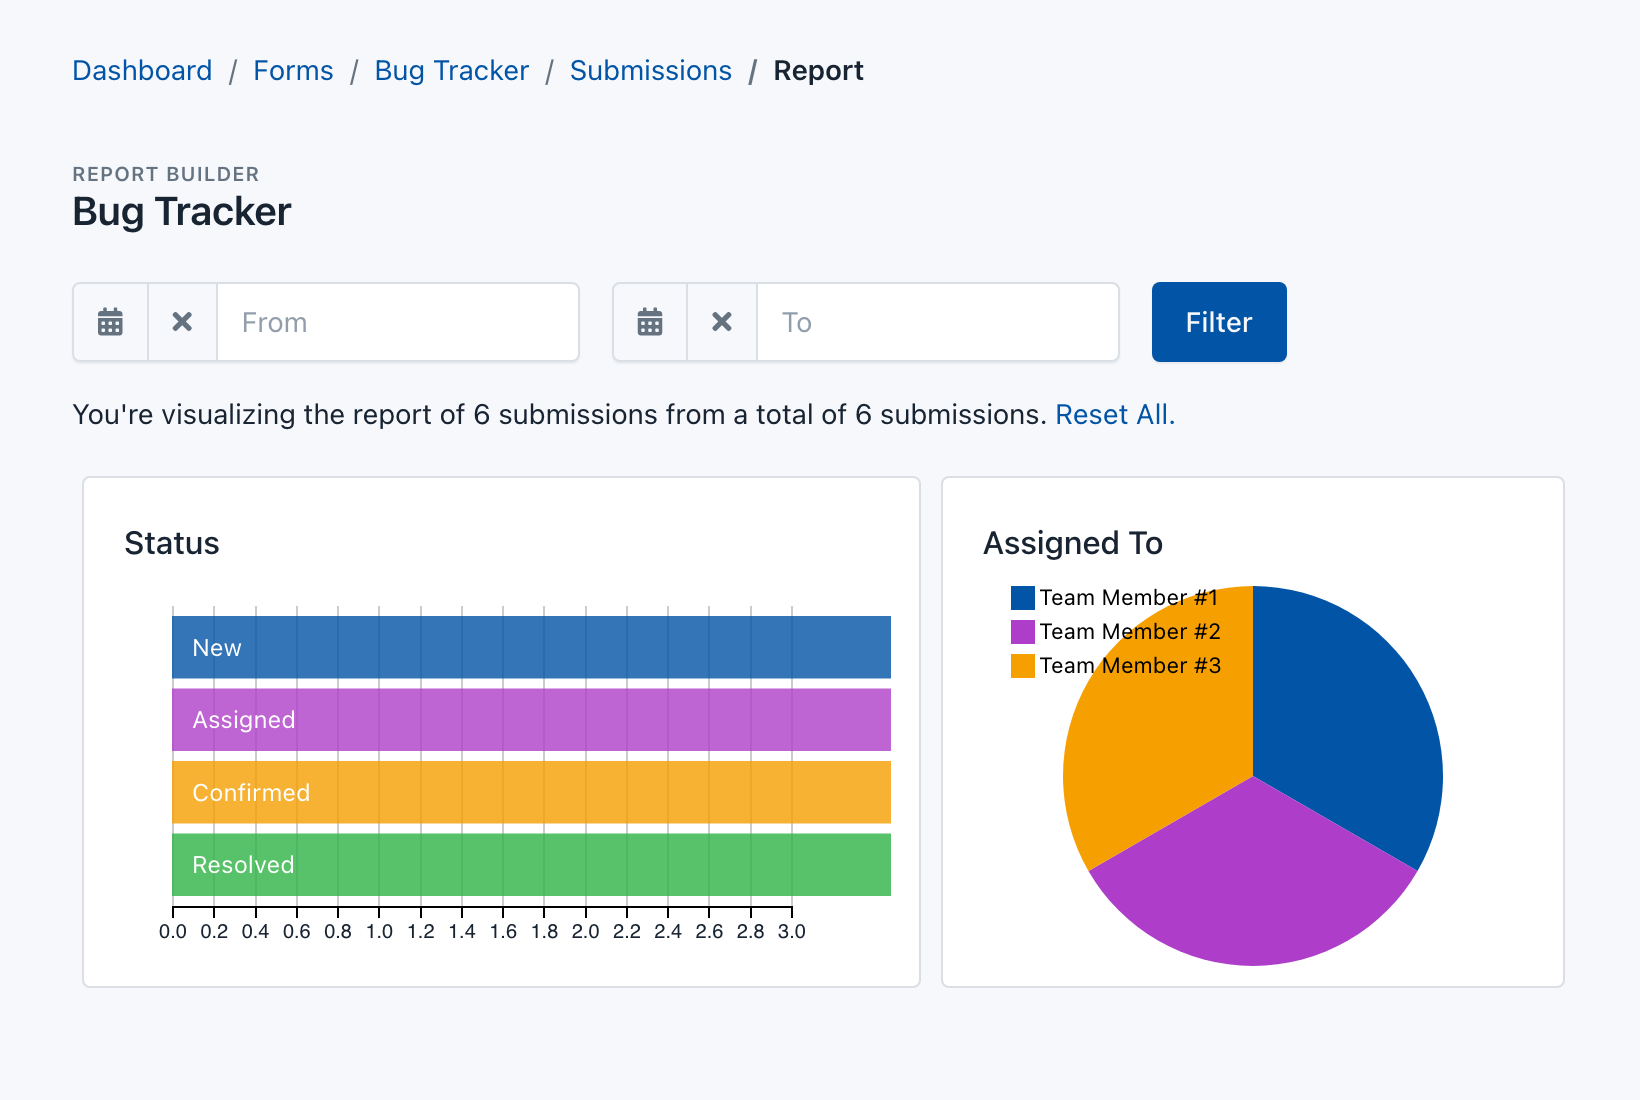Click the To date input field
This screenshot has width=1640, height=1100.
(937, 322)
